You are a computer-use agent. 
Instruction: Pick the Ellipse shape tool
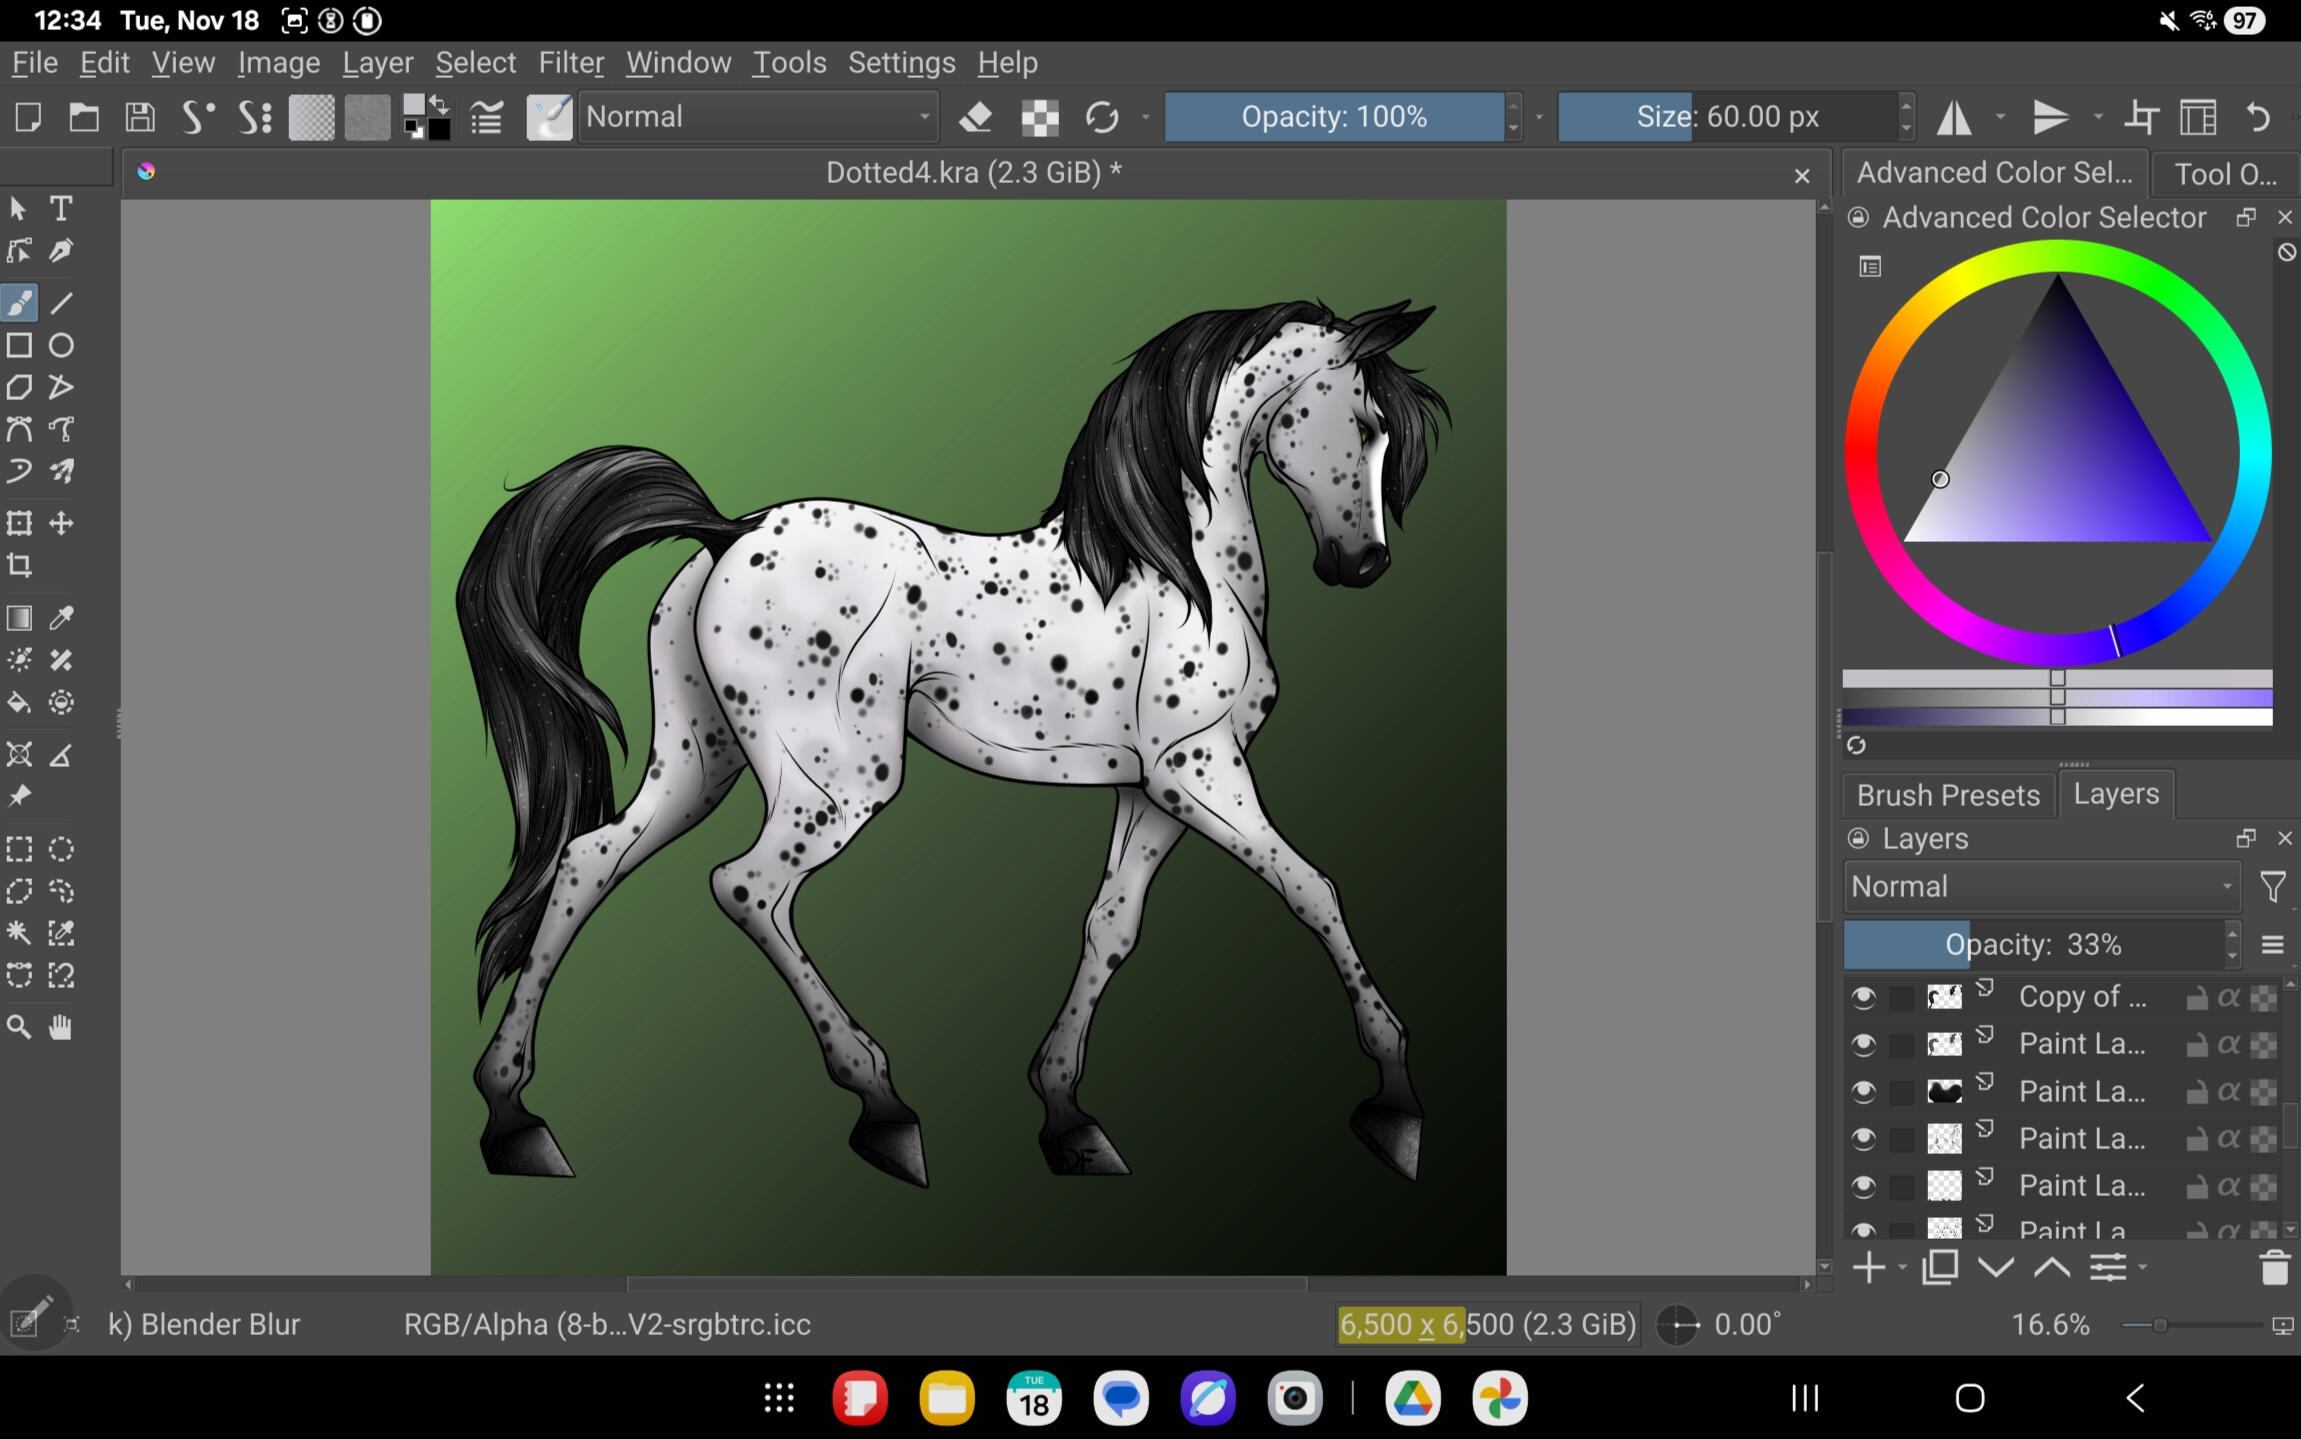click(x=61, y=346)
